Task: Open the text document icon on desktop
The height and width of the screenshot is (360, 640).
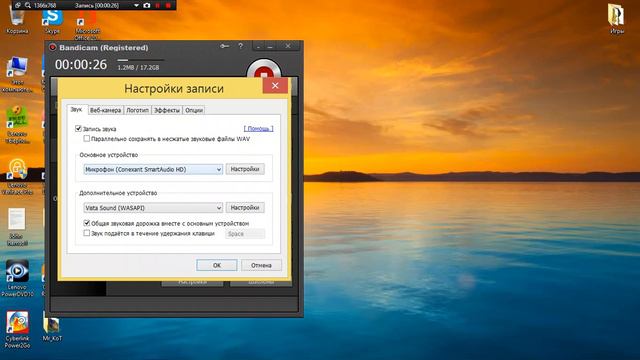Action: tap(17, 227)
